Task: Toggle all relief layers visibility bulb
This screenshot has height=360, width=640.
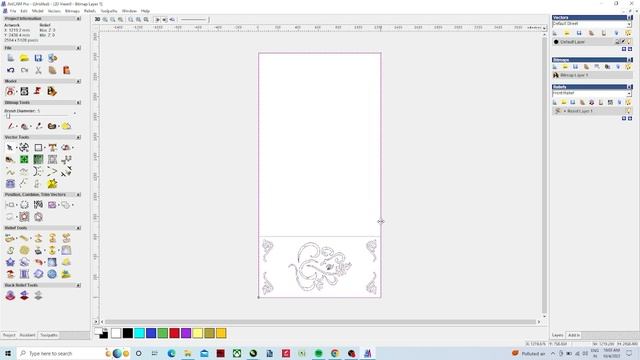Action: click(628, 102)
